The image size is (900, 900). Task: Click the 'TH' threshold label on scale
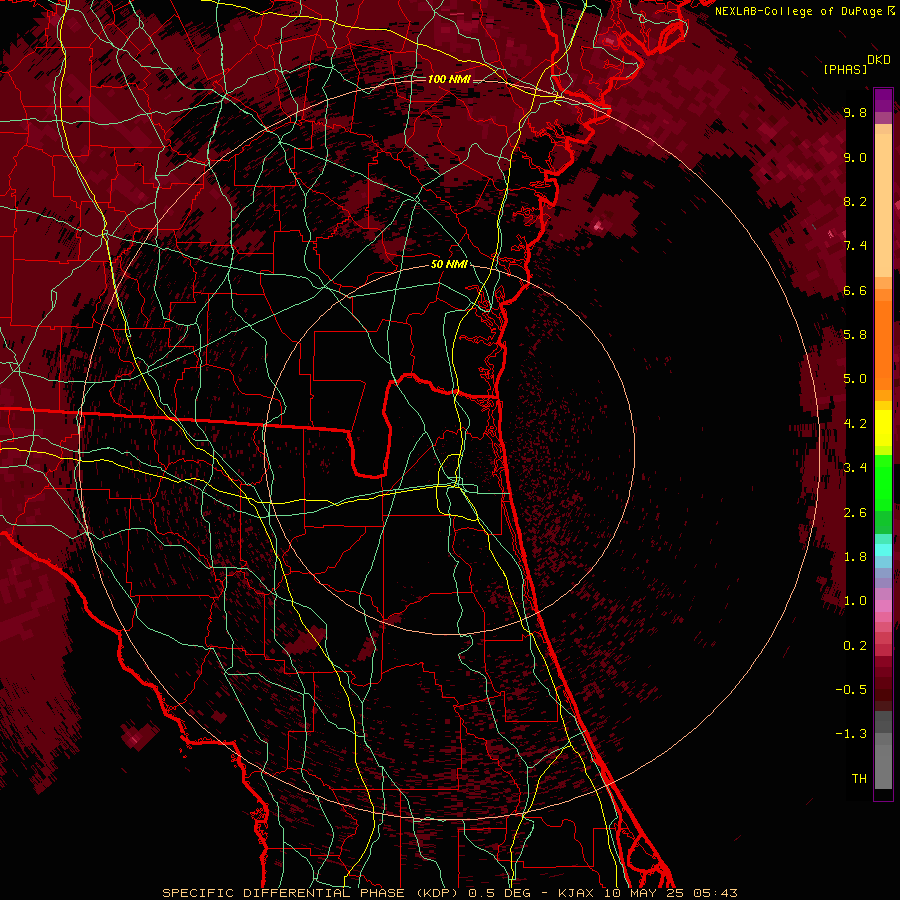(x=859, y=779)
